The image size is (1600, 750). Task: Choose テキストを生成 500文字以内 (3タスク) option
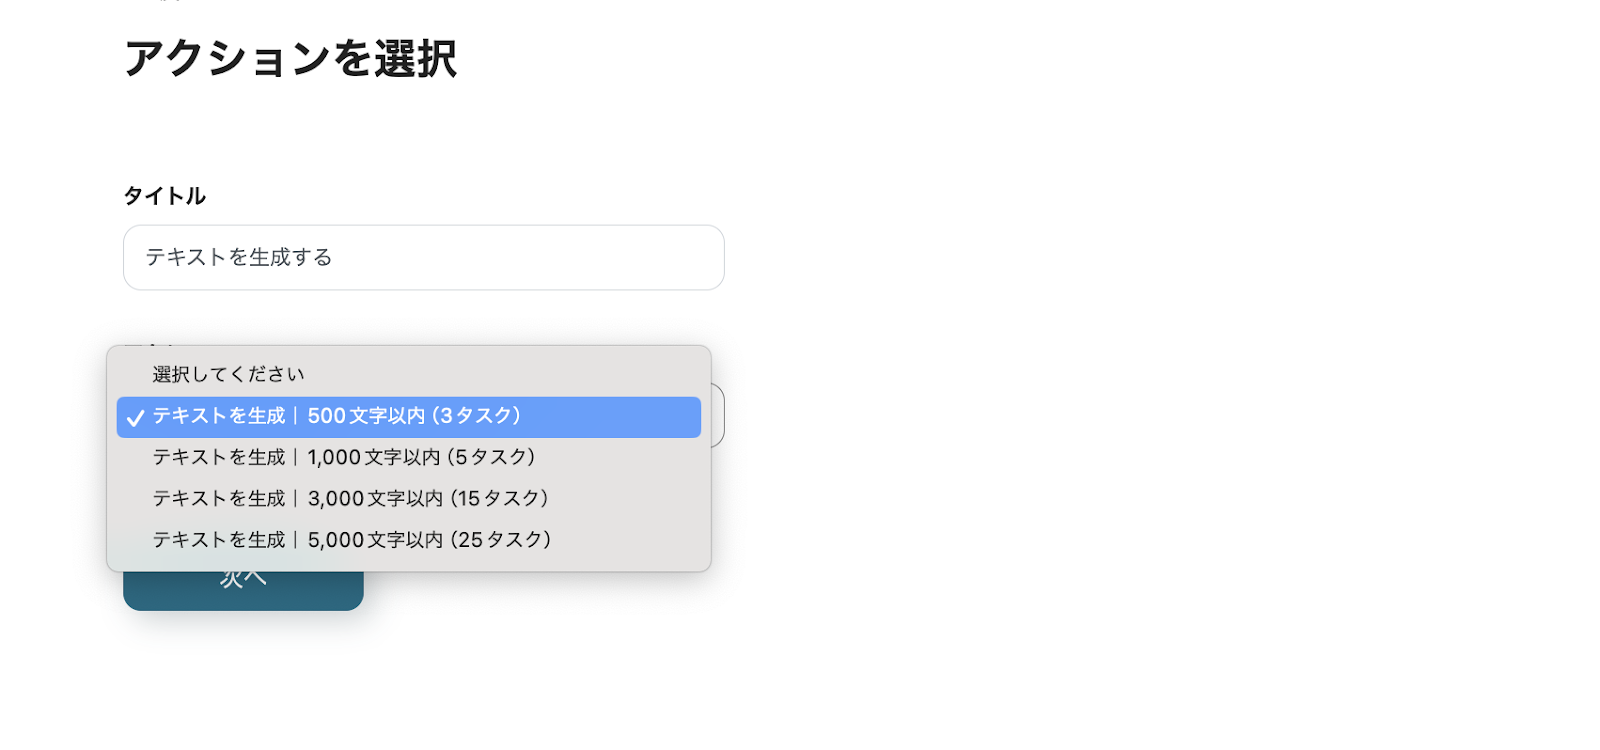pos(409,417)
